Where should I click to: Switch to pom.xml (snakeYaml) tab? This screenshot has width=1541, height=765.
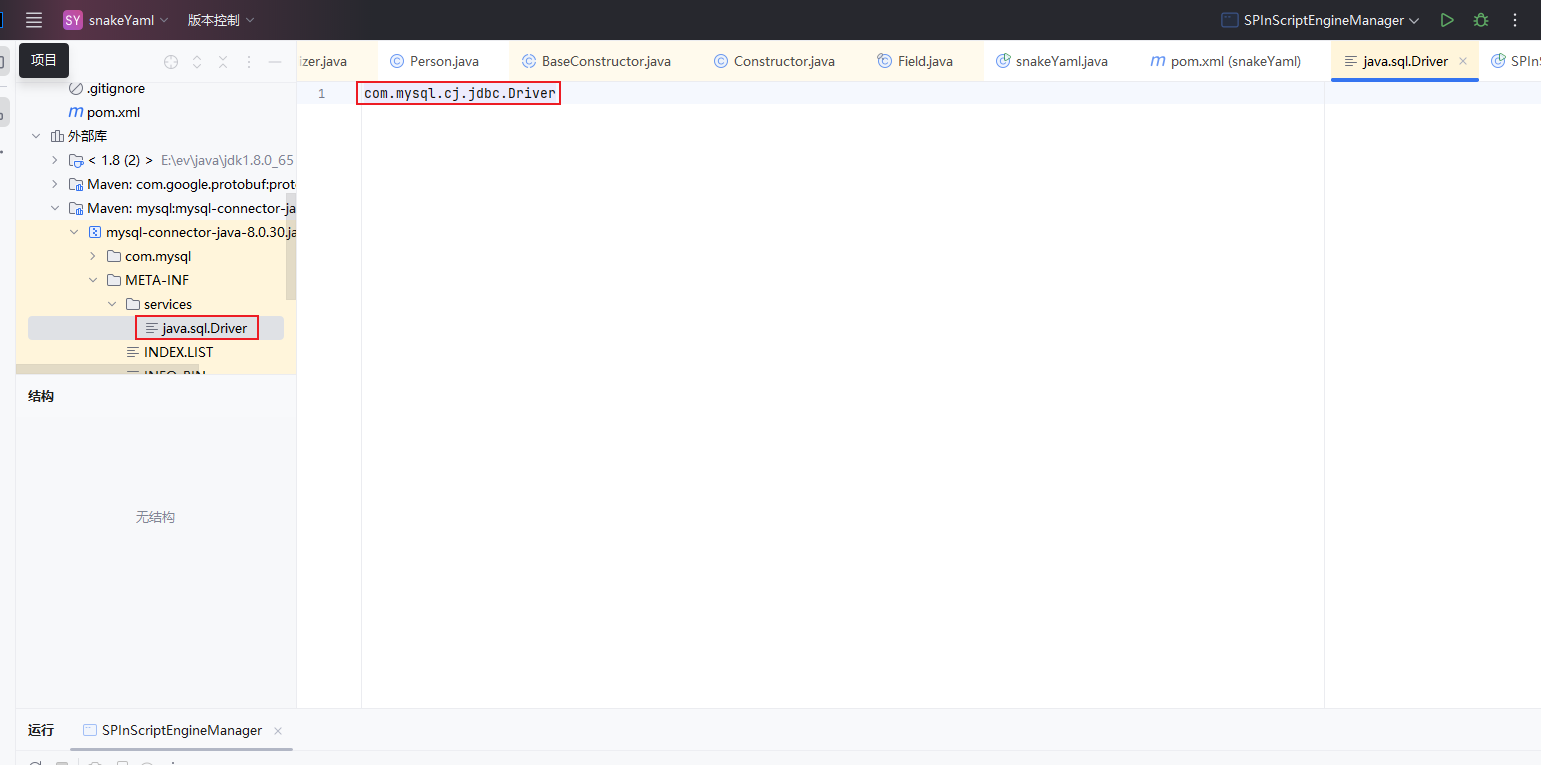pos(1226,61)
